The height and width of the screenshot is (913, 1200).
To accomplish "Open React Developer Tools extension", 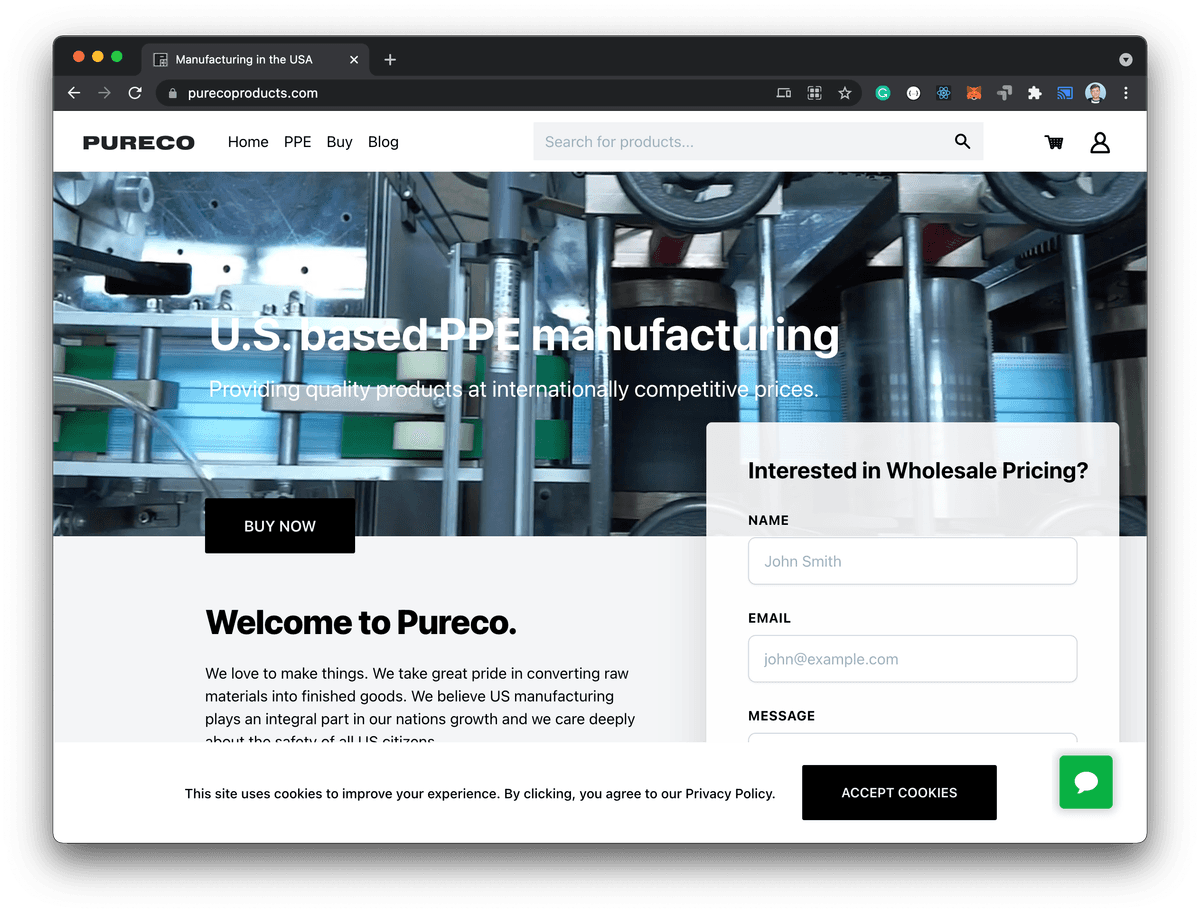I will (943, 93).
